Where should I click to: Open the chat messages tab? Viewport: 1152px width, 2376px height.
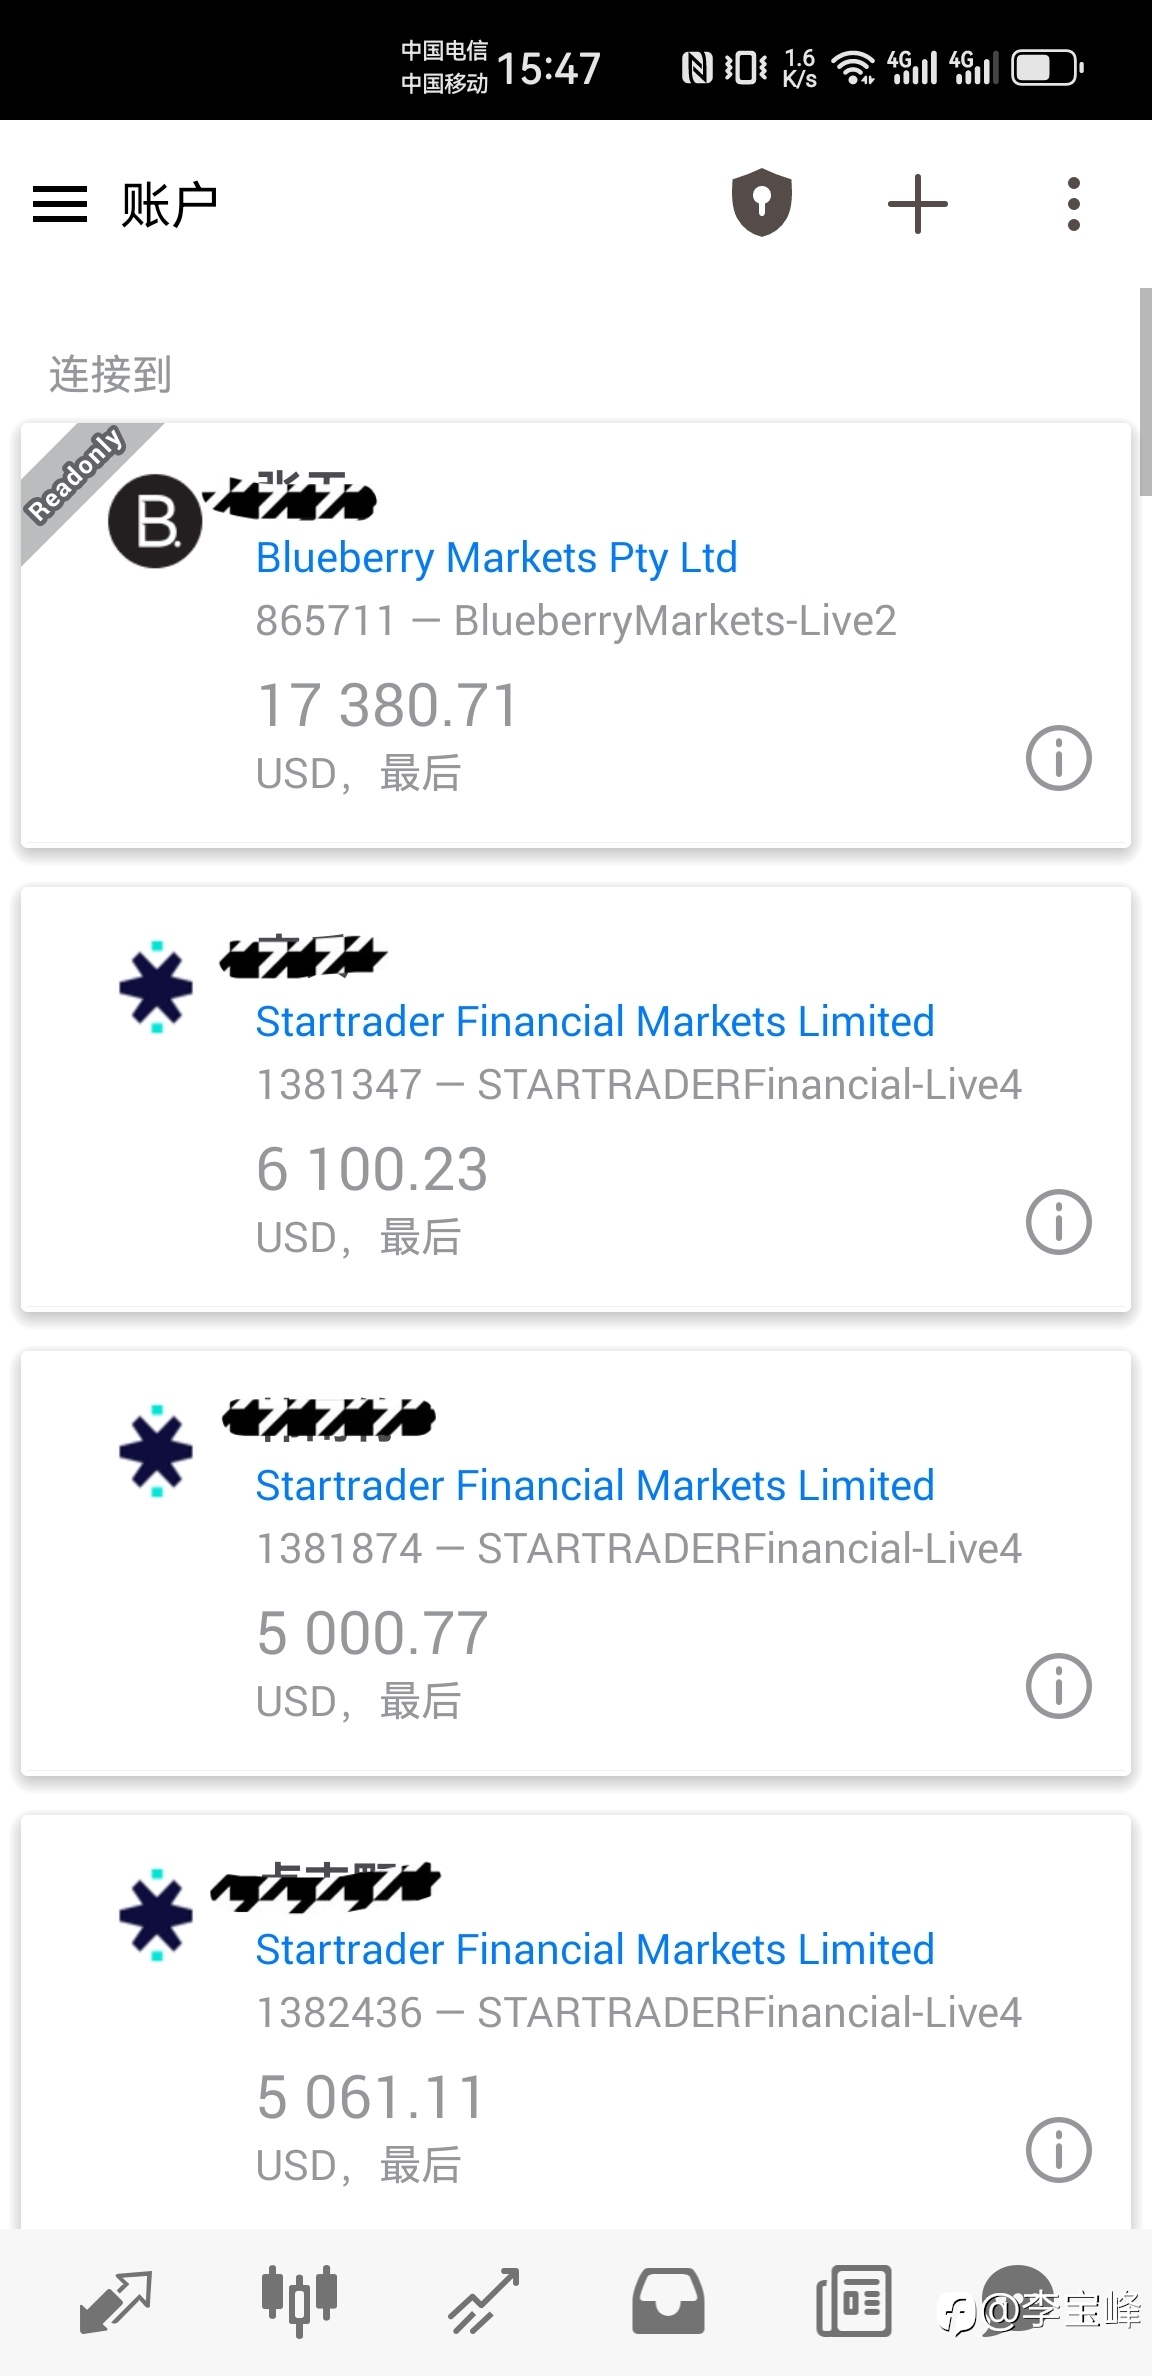click(x=1018, y=2298)
